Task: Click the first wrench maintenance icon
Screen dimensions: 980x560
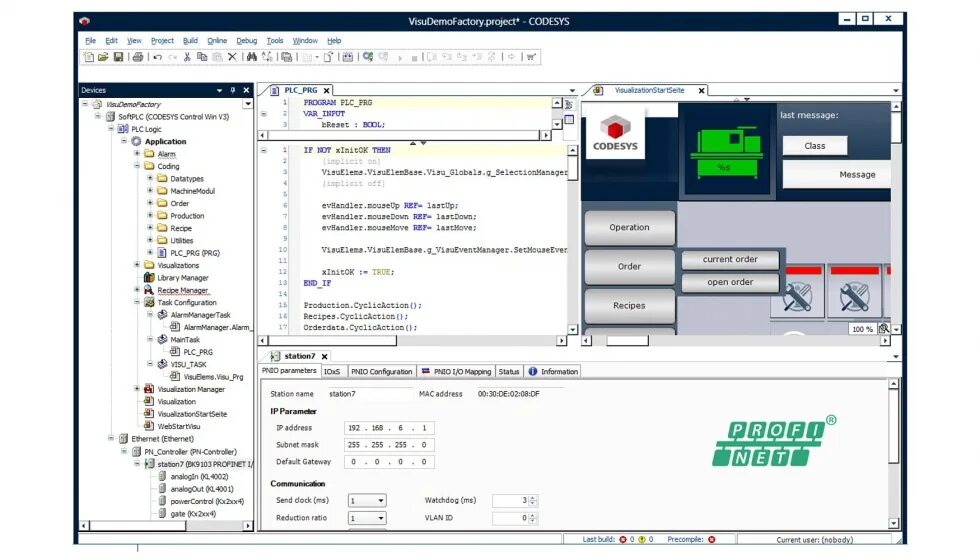Action: [797, 296]
